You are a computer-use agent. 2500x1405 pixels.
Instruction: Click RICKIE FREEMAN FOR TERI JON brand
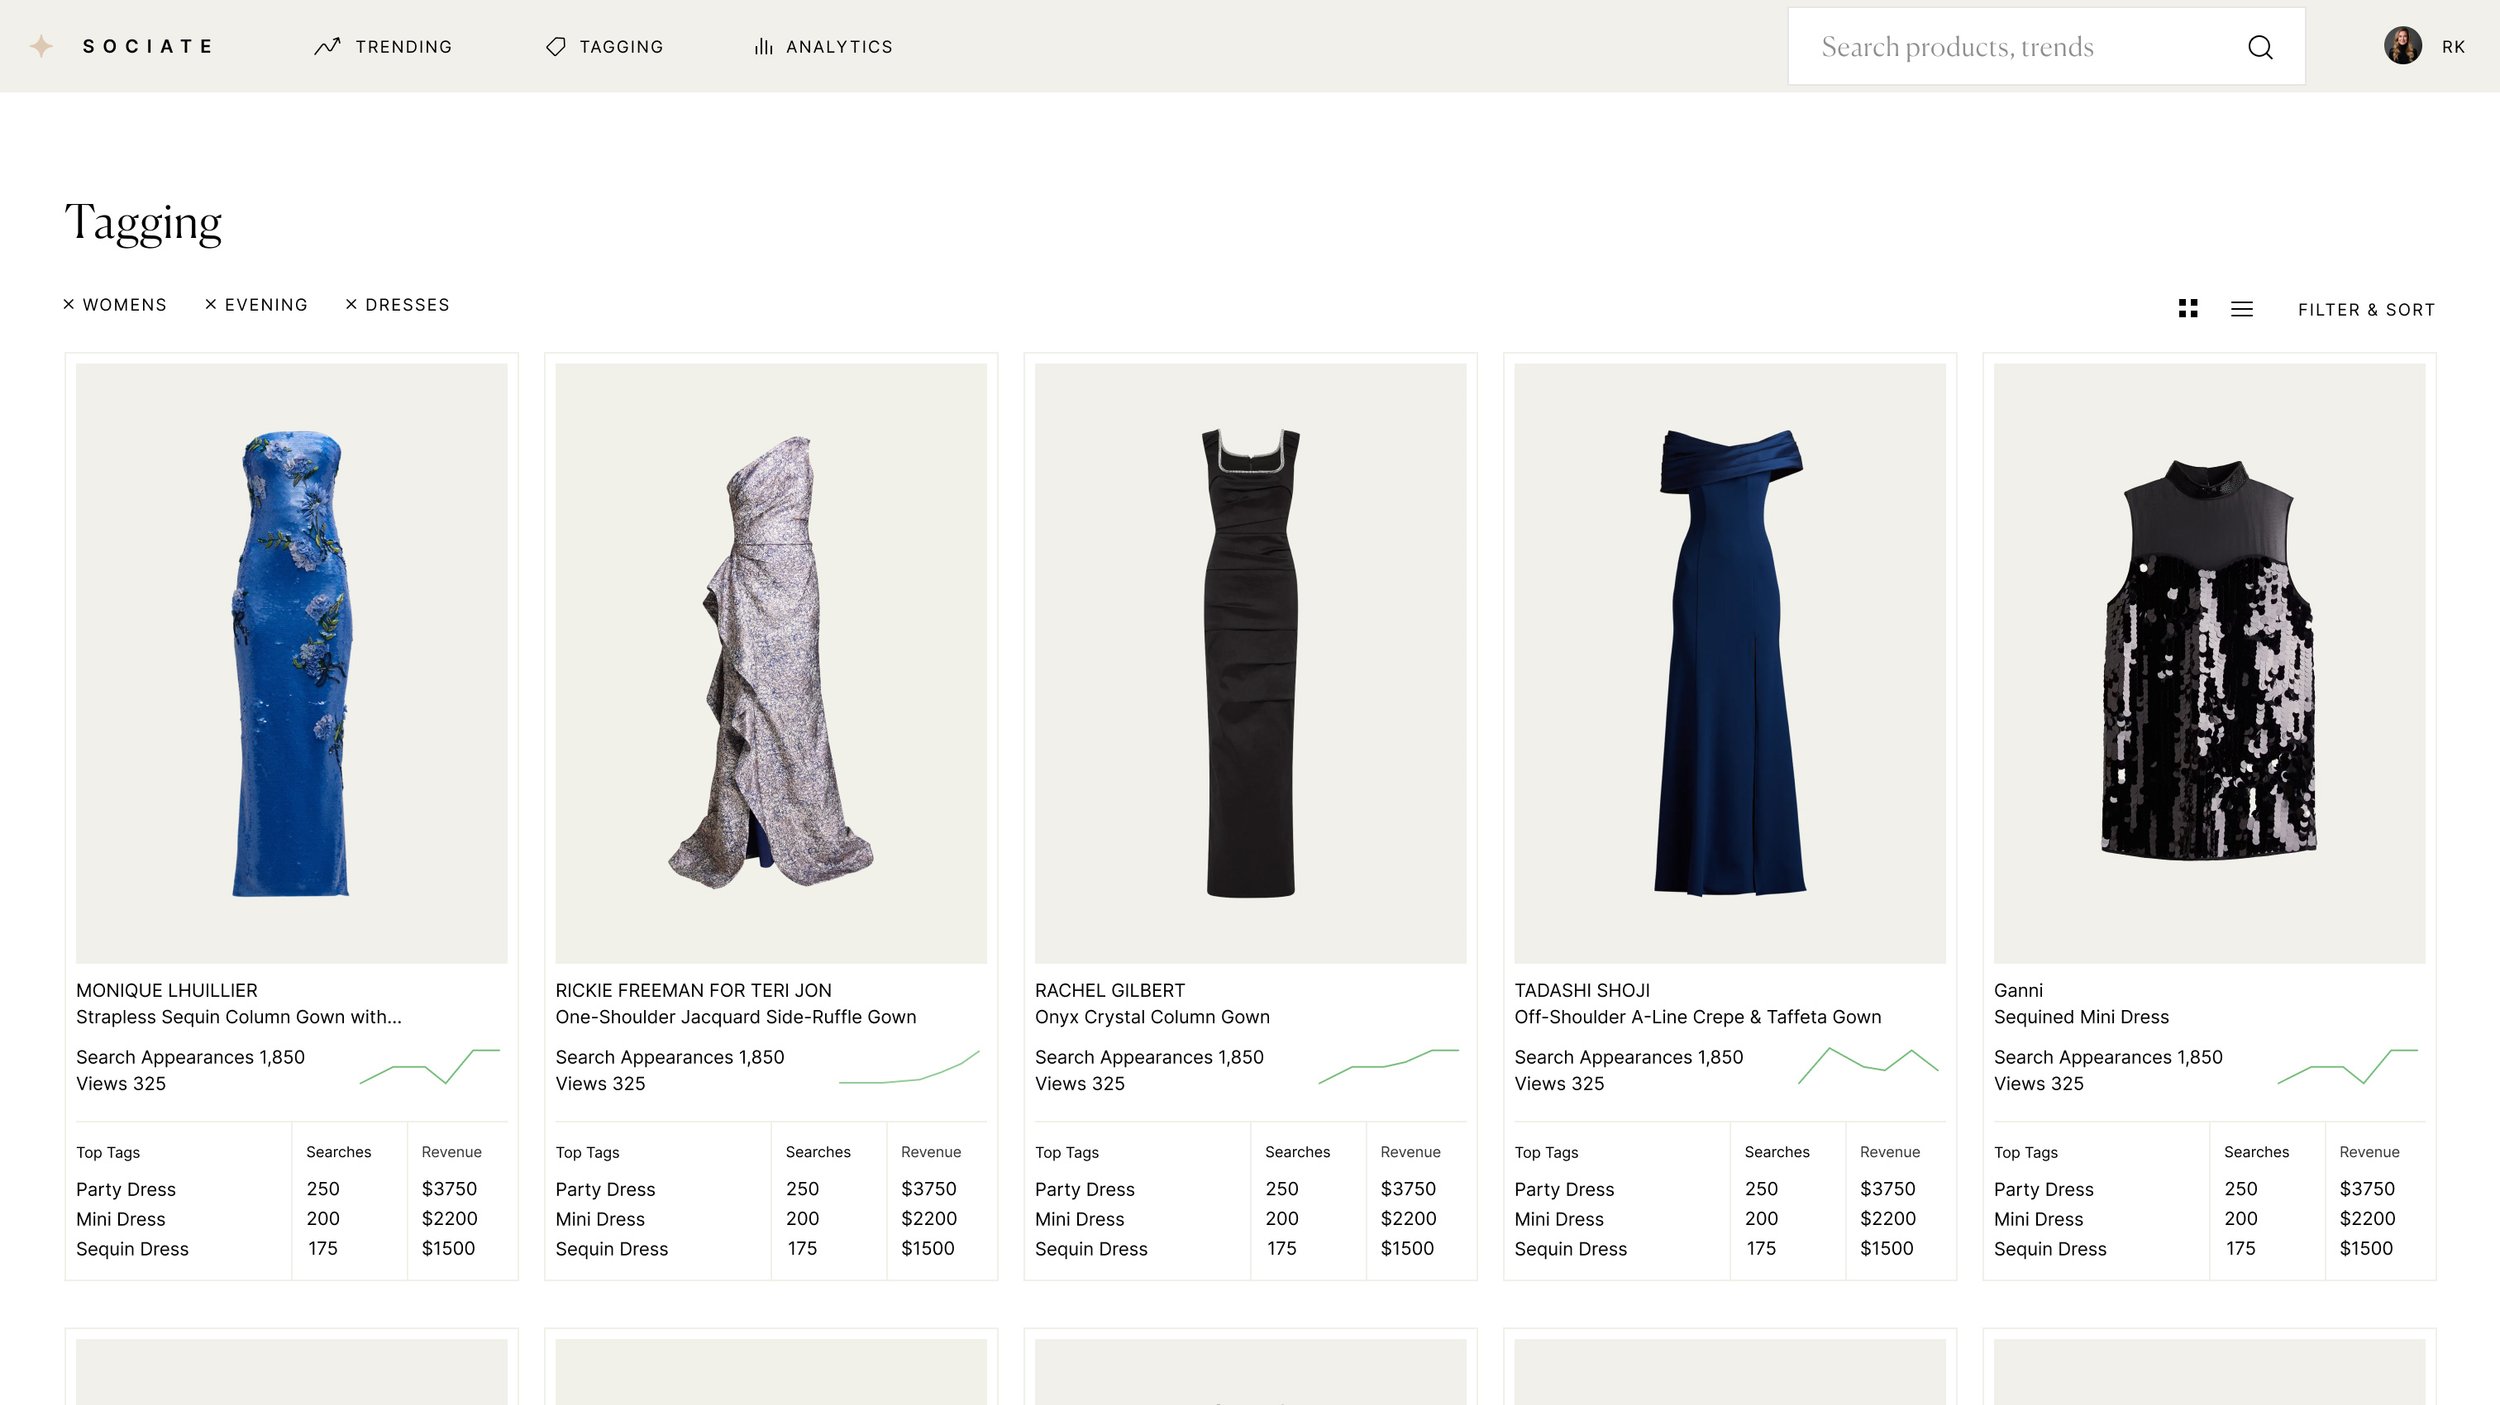pos(693,990)
